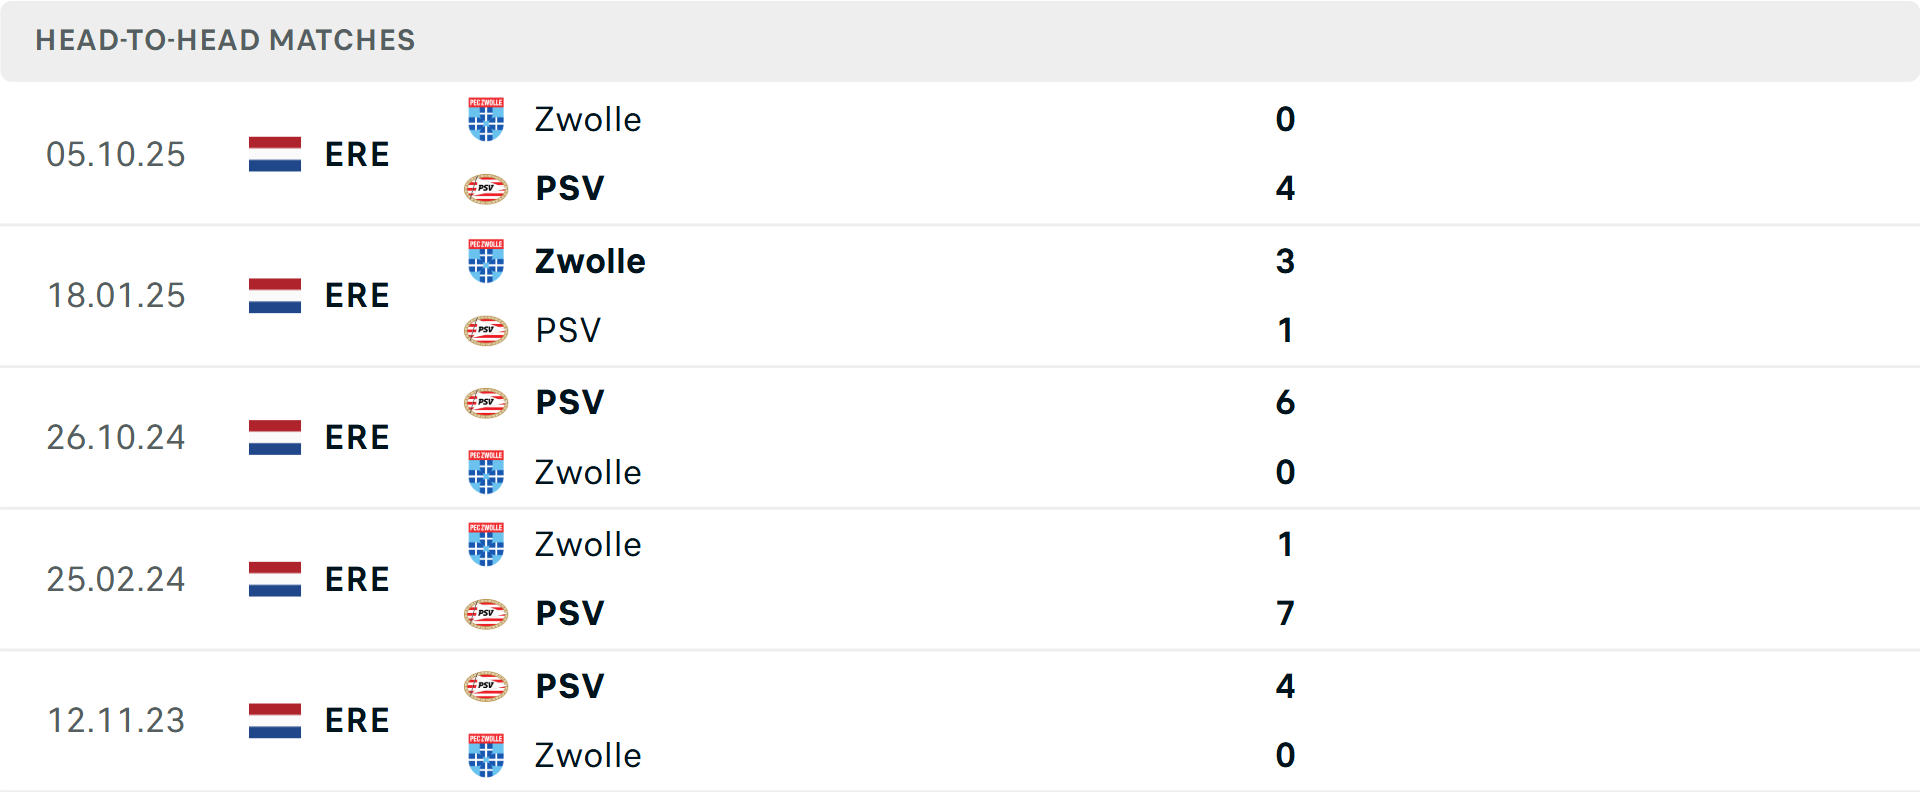Click the PSV logo in the 26.10.24 row
1920x792 pixels.
(486, 403)
